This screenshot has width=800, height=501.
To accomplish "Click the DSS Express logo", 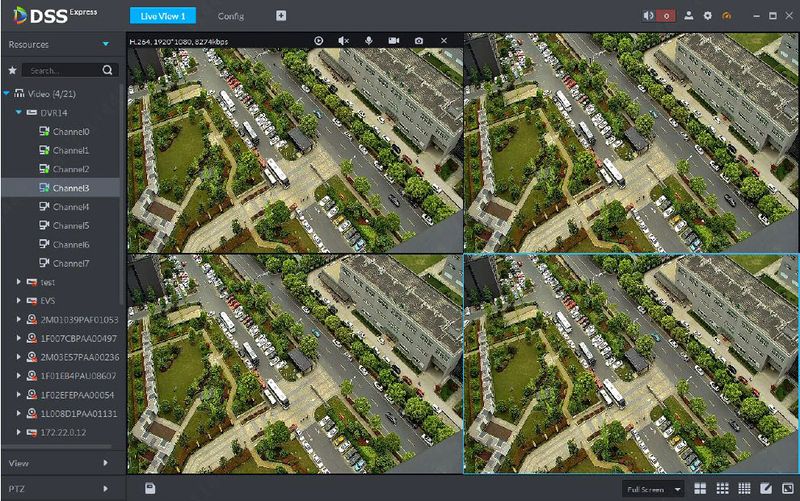I will click(x=55, y=15).
